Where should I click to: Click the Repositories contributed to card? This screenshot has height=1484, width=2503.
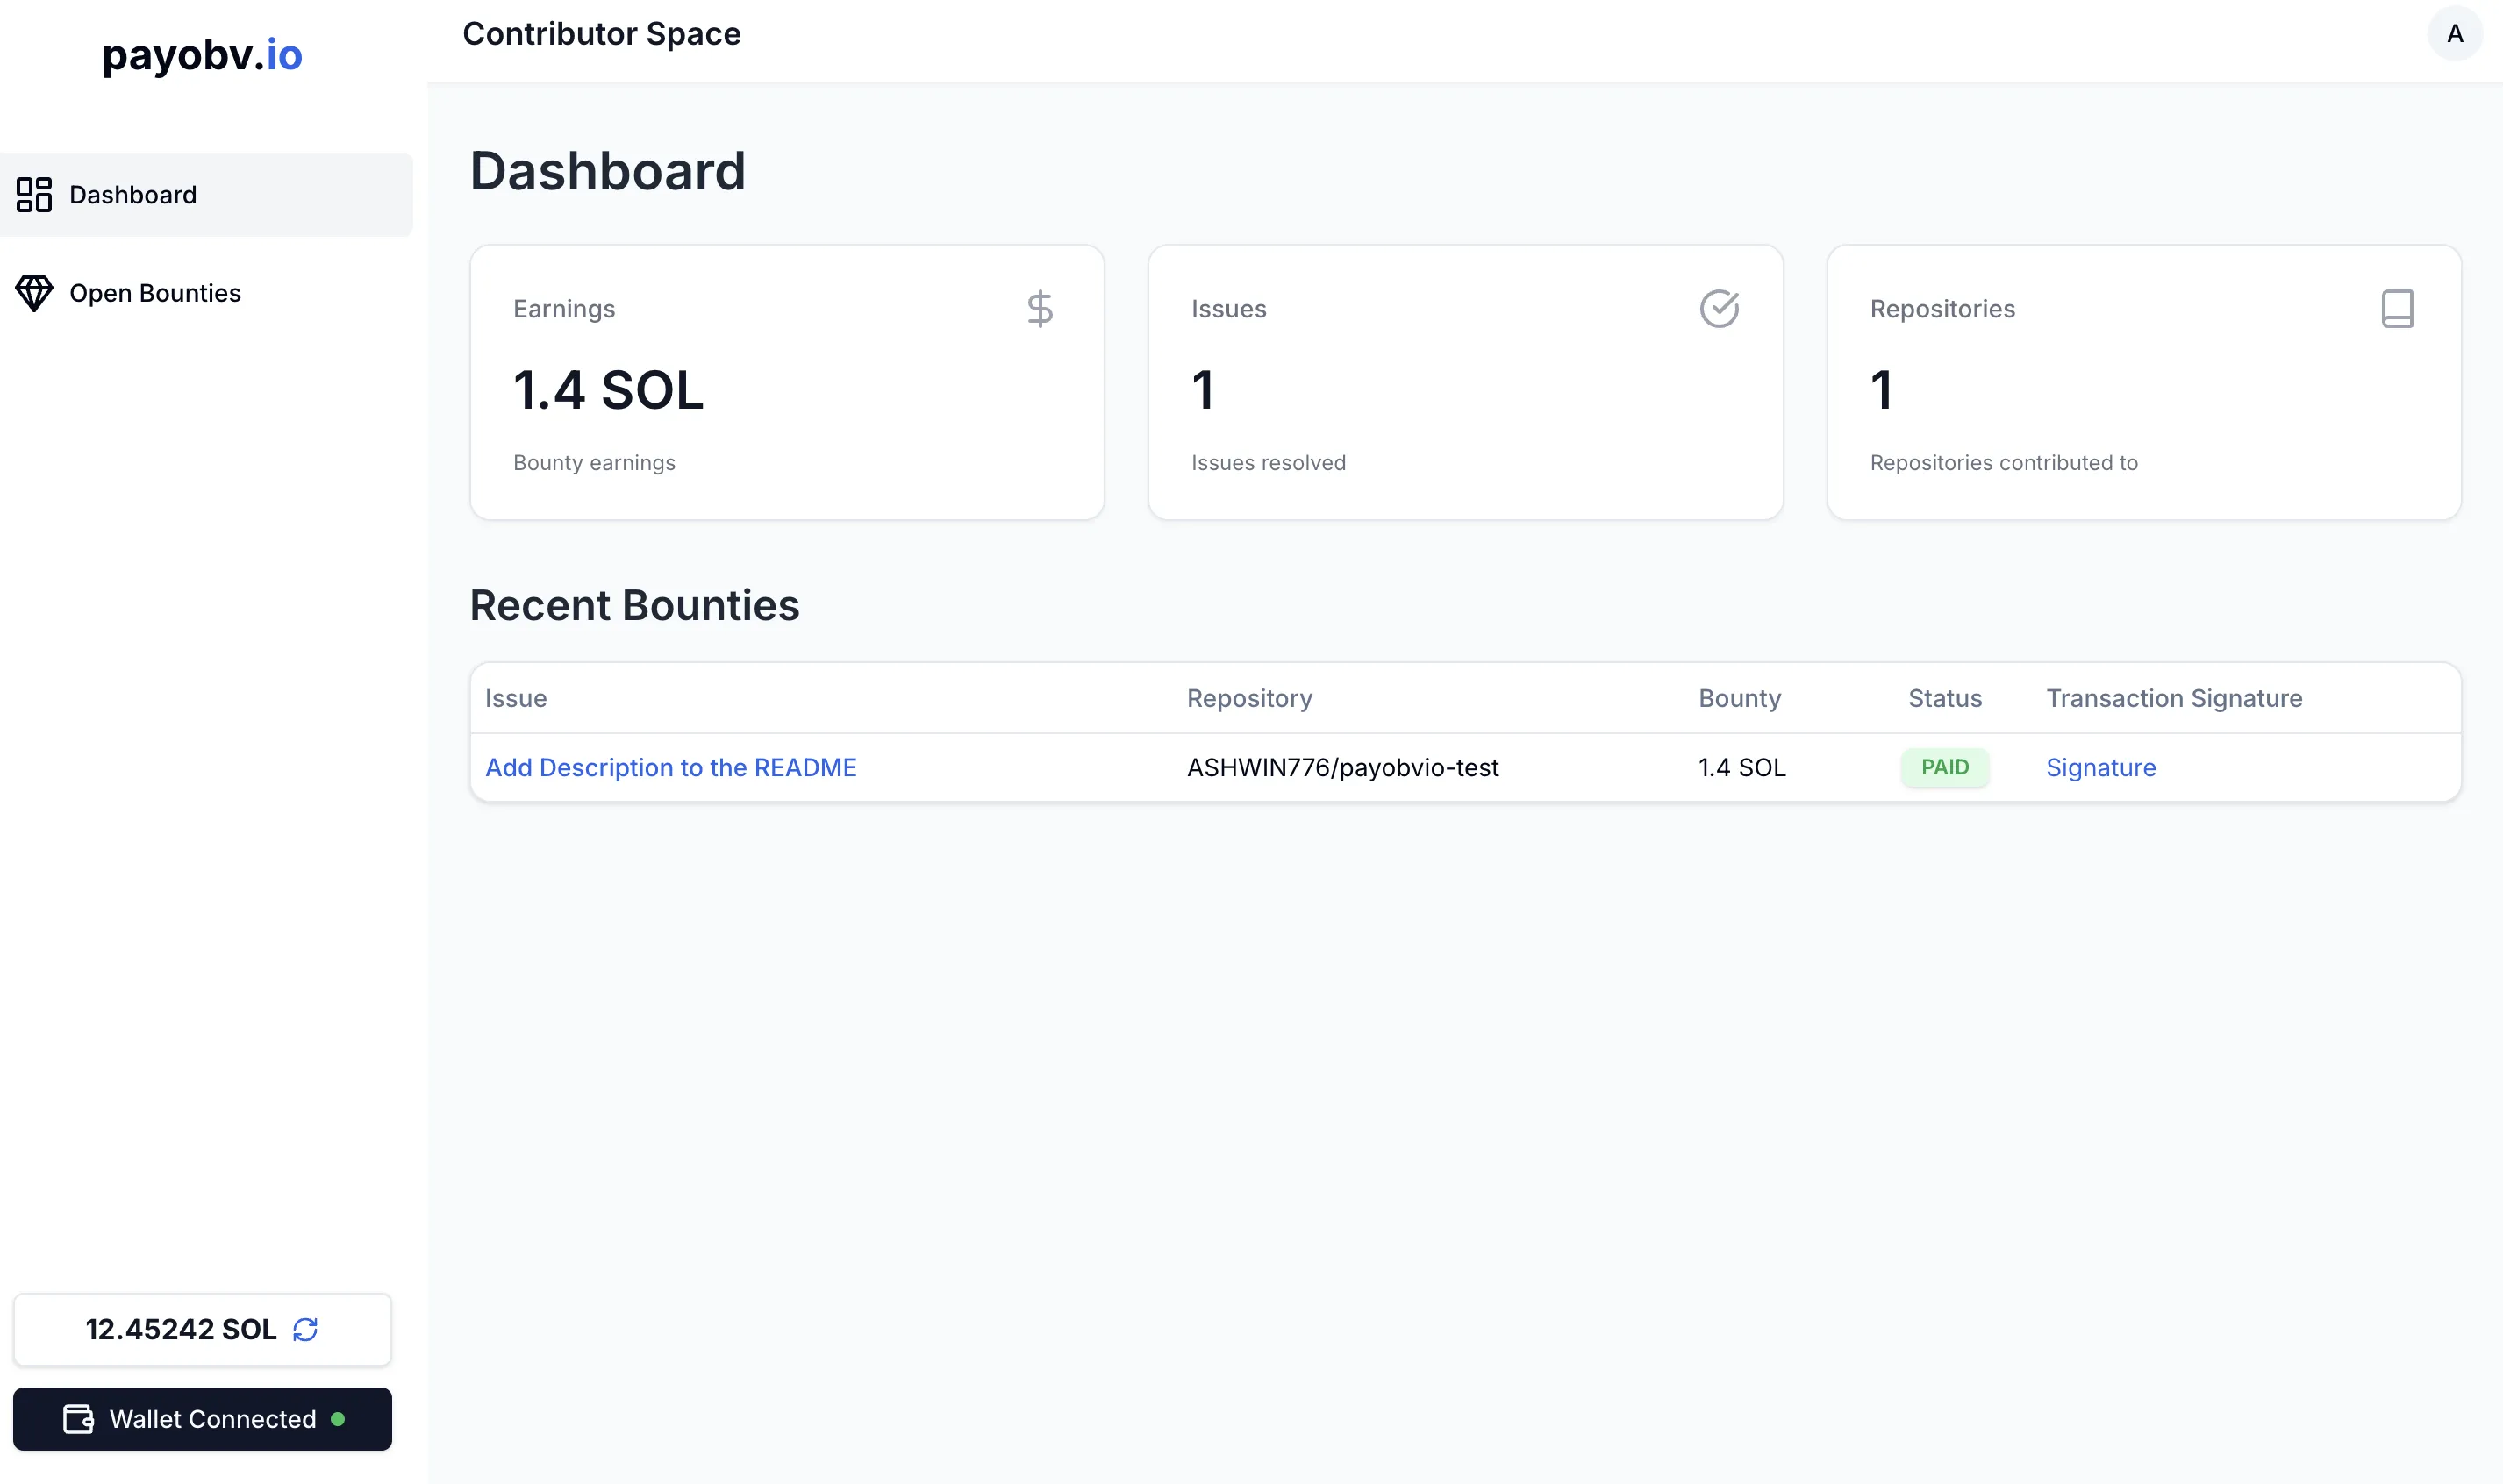click(2143, 382)
